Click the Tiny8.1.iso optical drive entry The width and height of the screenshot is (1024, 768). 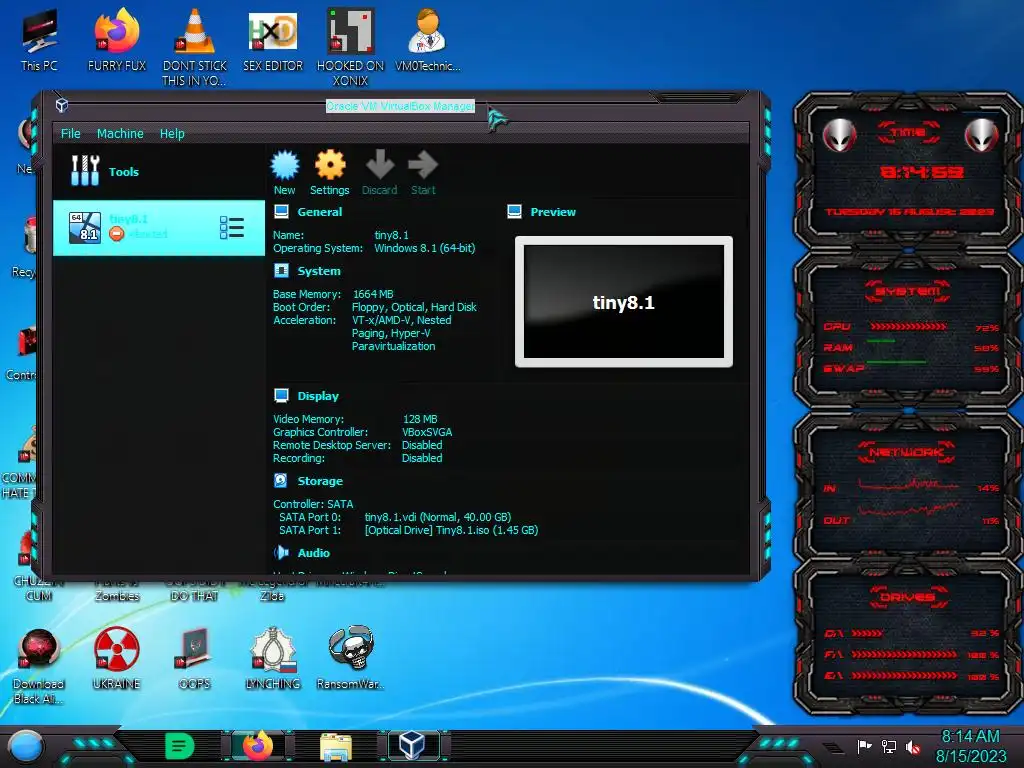coord(451,530)
